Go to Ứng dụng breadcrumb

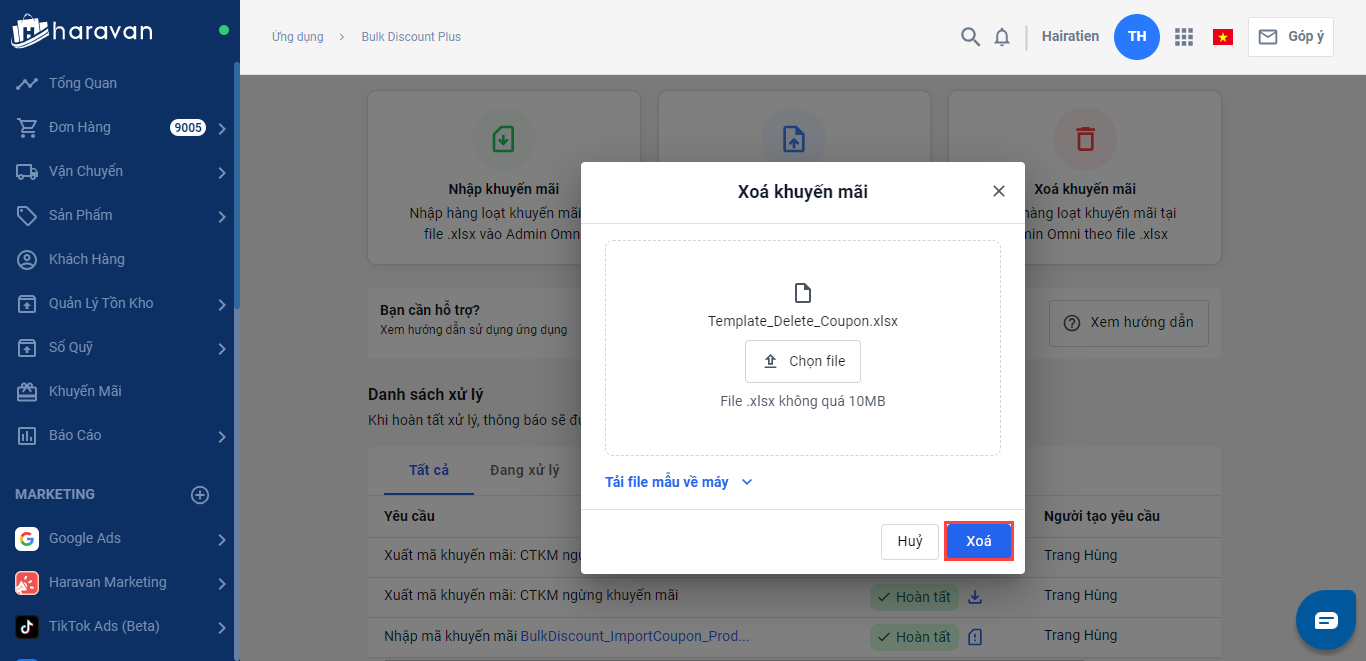click(x=298, y=37)
